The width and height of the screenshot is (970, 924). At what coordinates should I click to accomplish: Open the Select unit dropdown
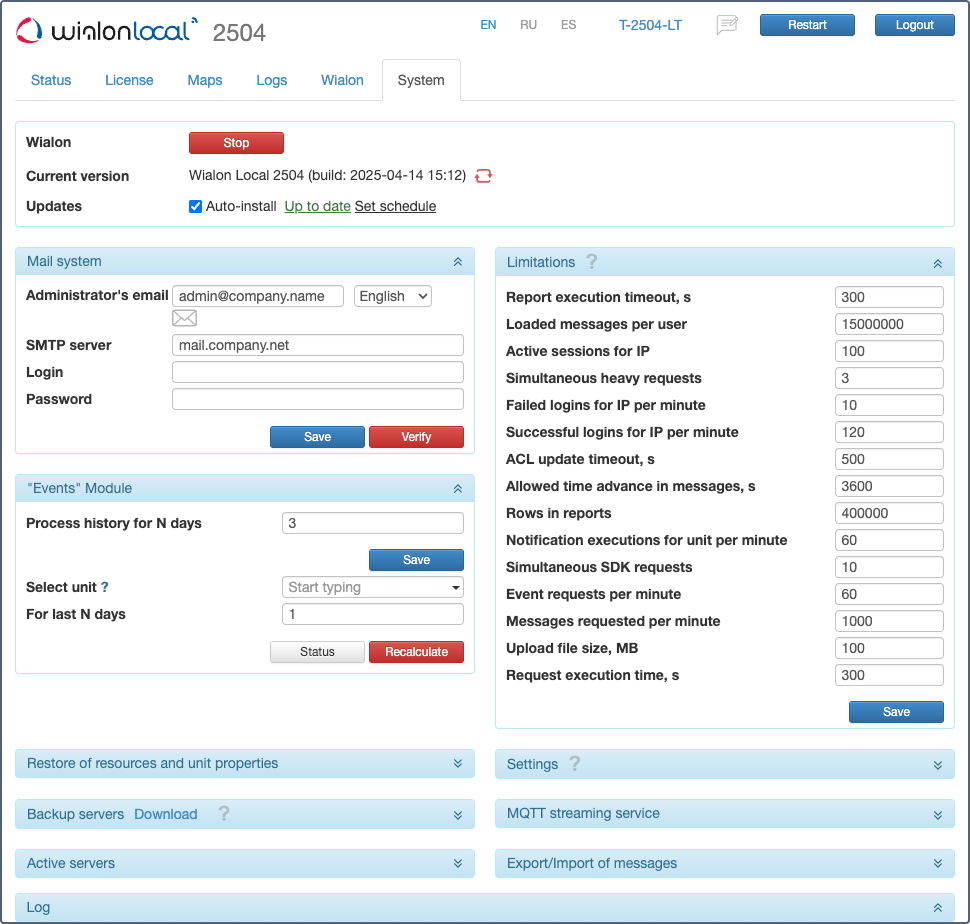coord(373,587)
